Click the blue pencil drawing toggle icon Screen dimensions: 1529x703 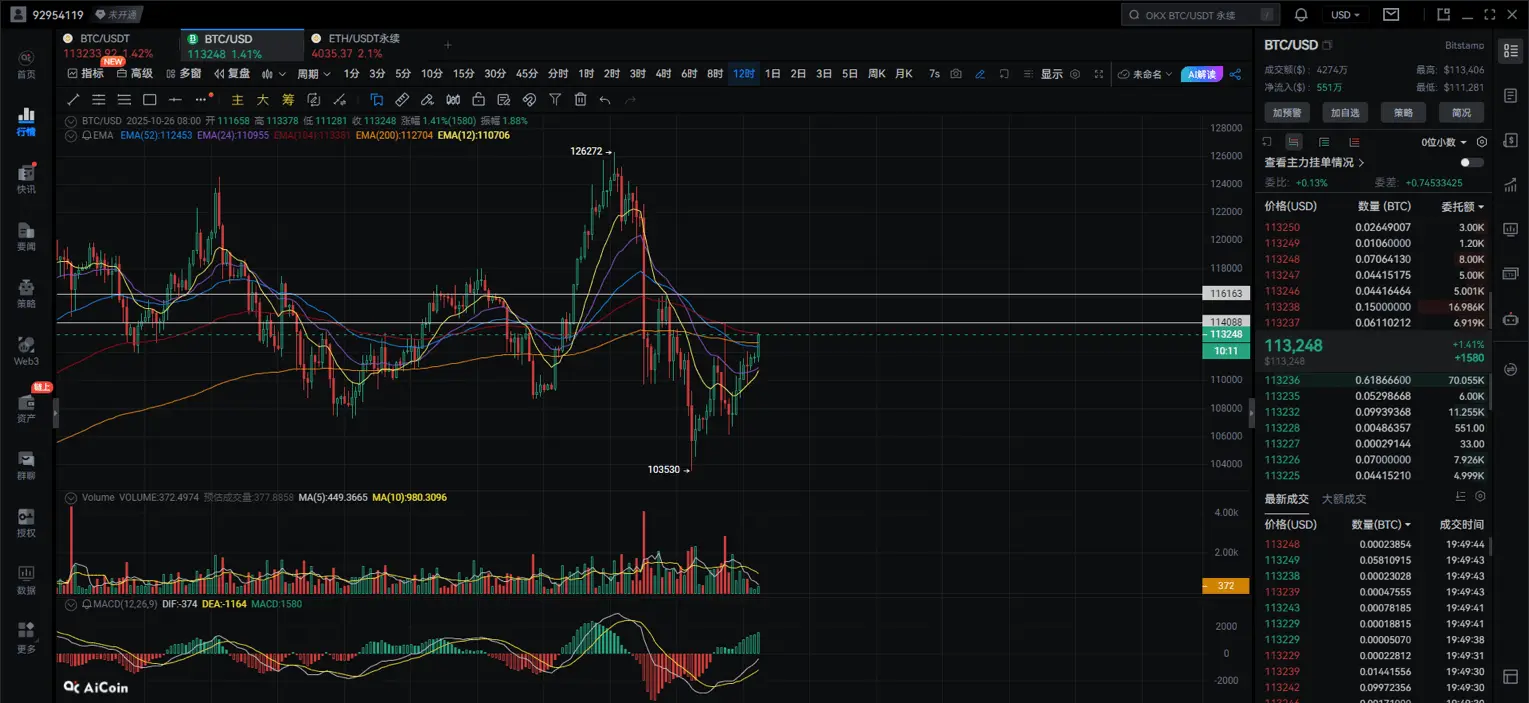[x=980, y=74]
